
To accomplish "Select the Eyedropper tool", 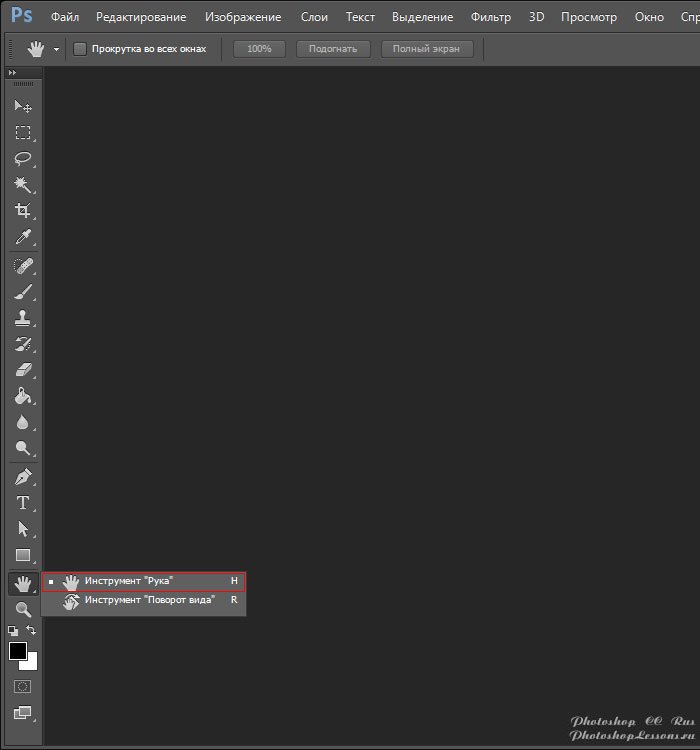I will [23, 237].
